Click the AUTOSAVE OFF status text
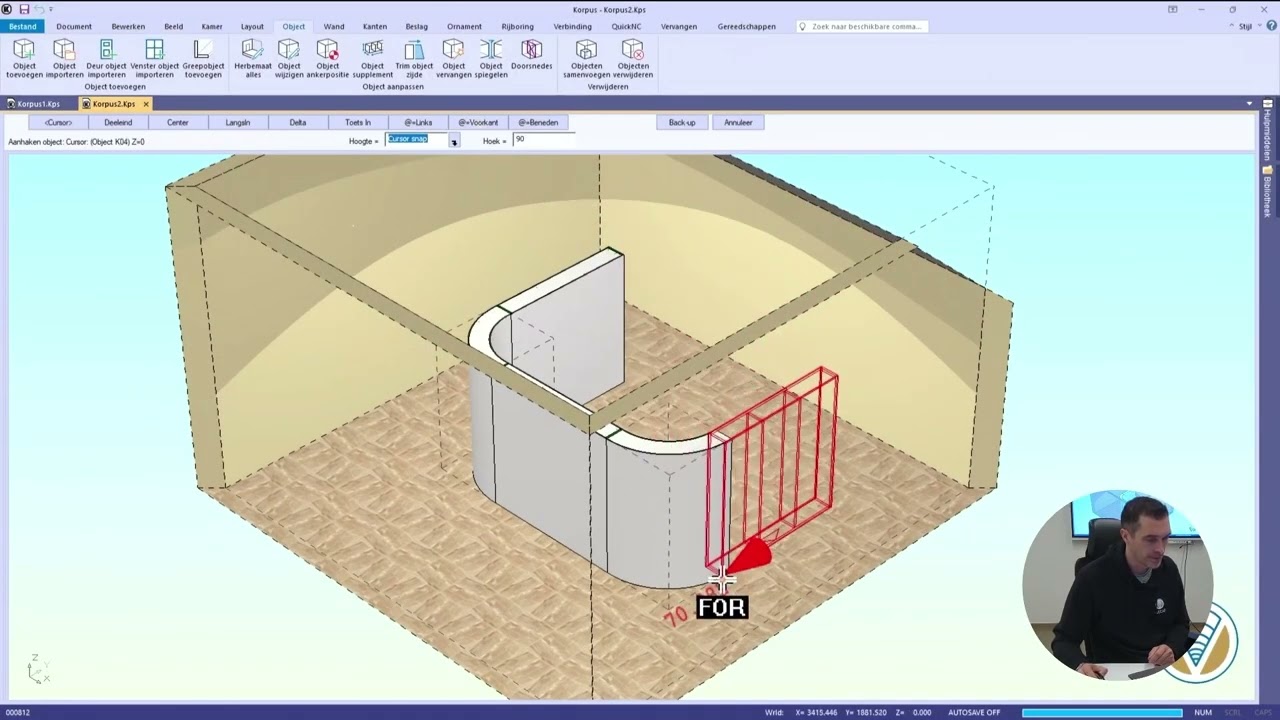 pyautogui.click(x=974, y=712)
